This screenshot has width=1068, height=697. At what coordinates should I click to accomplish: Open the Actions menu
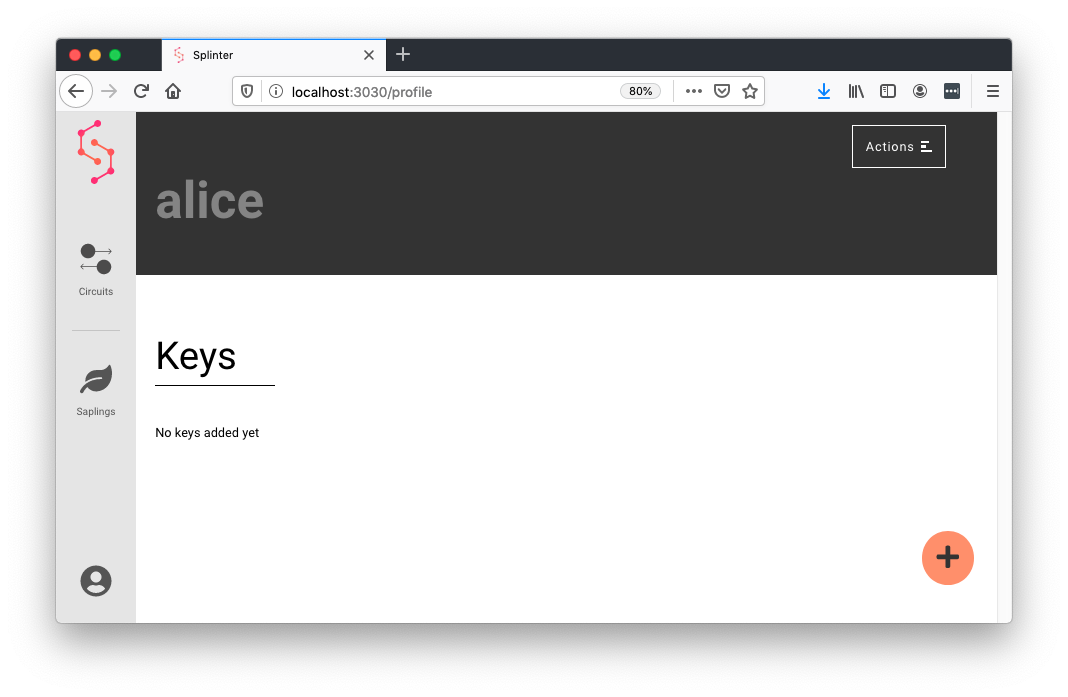pos(898,146)
